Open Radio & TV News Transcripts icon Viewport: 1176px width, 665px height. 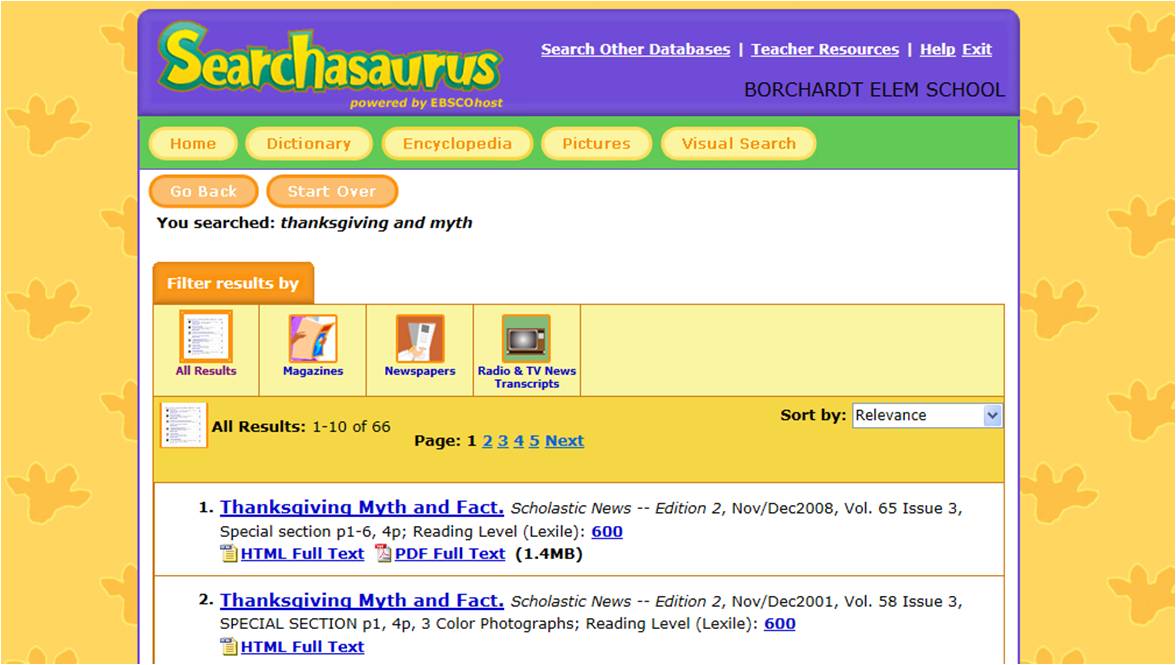click(526, 338)
